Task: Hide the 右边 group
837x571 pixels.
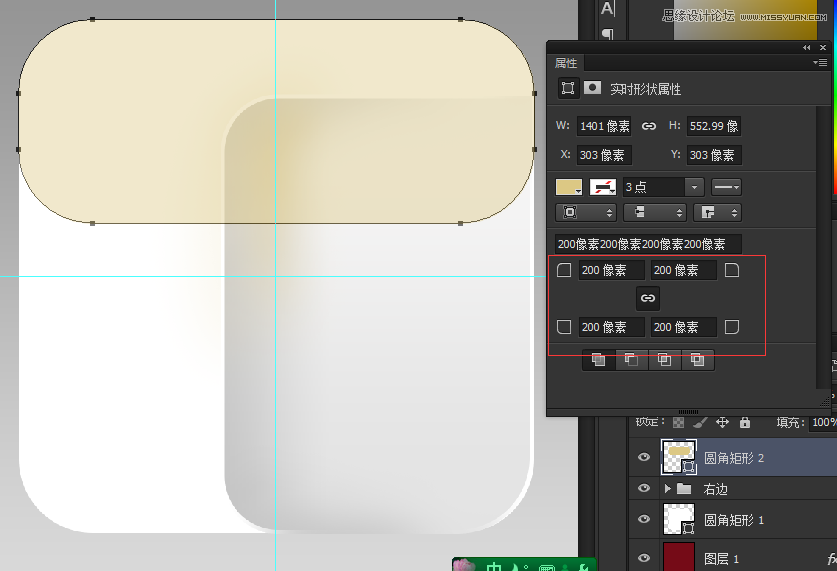Action: pyautogui.click(x=644, y=488)
